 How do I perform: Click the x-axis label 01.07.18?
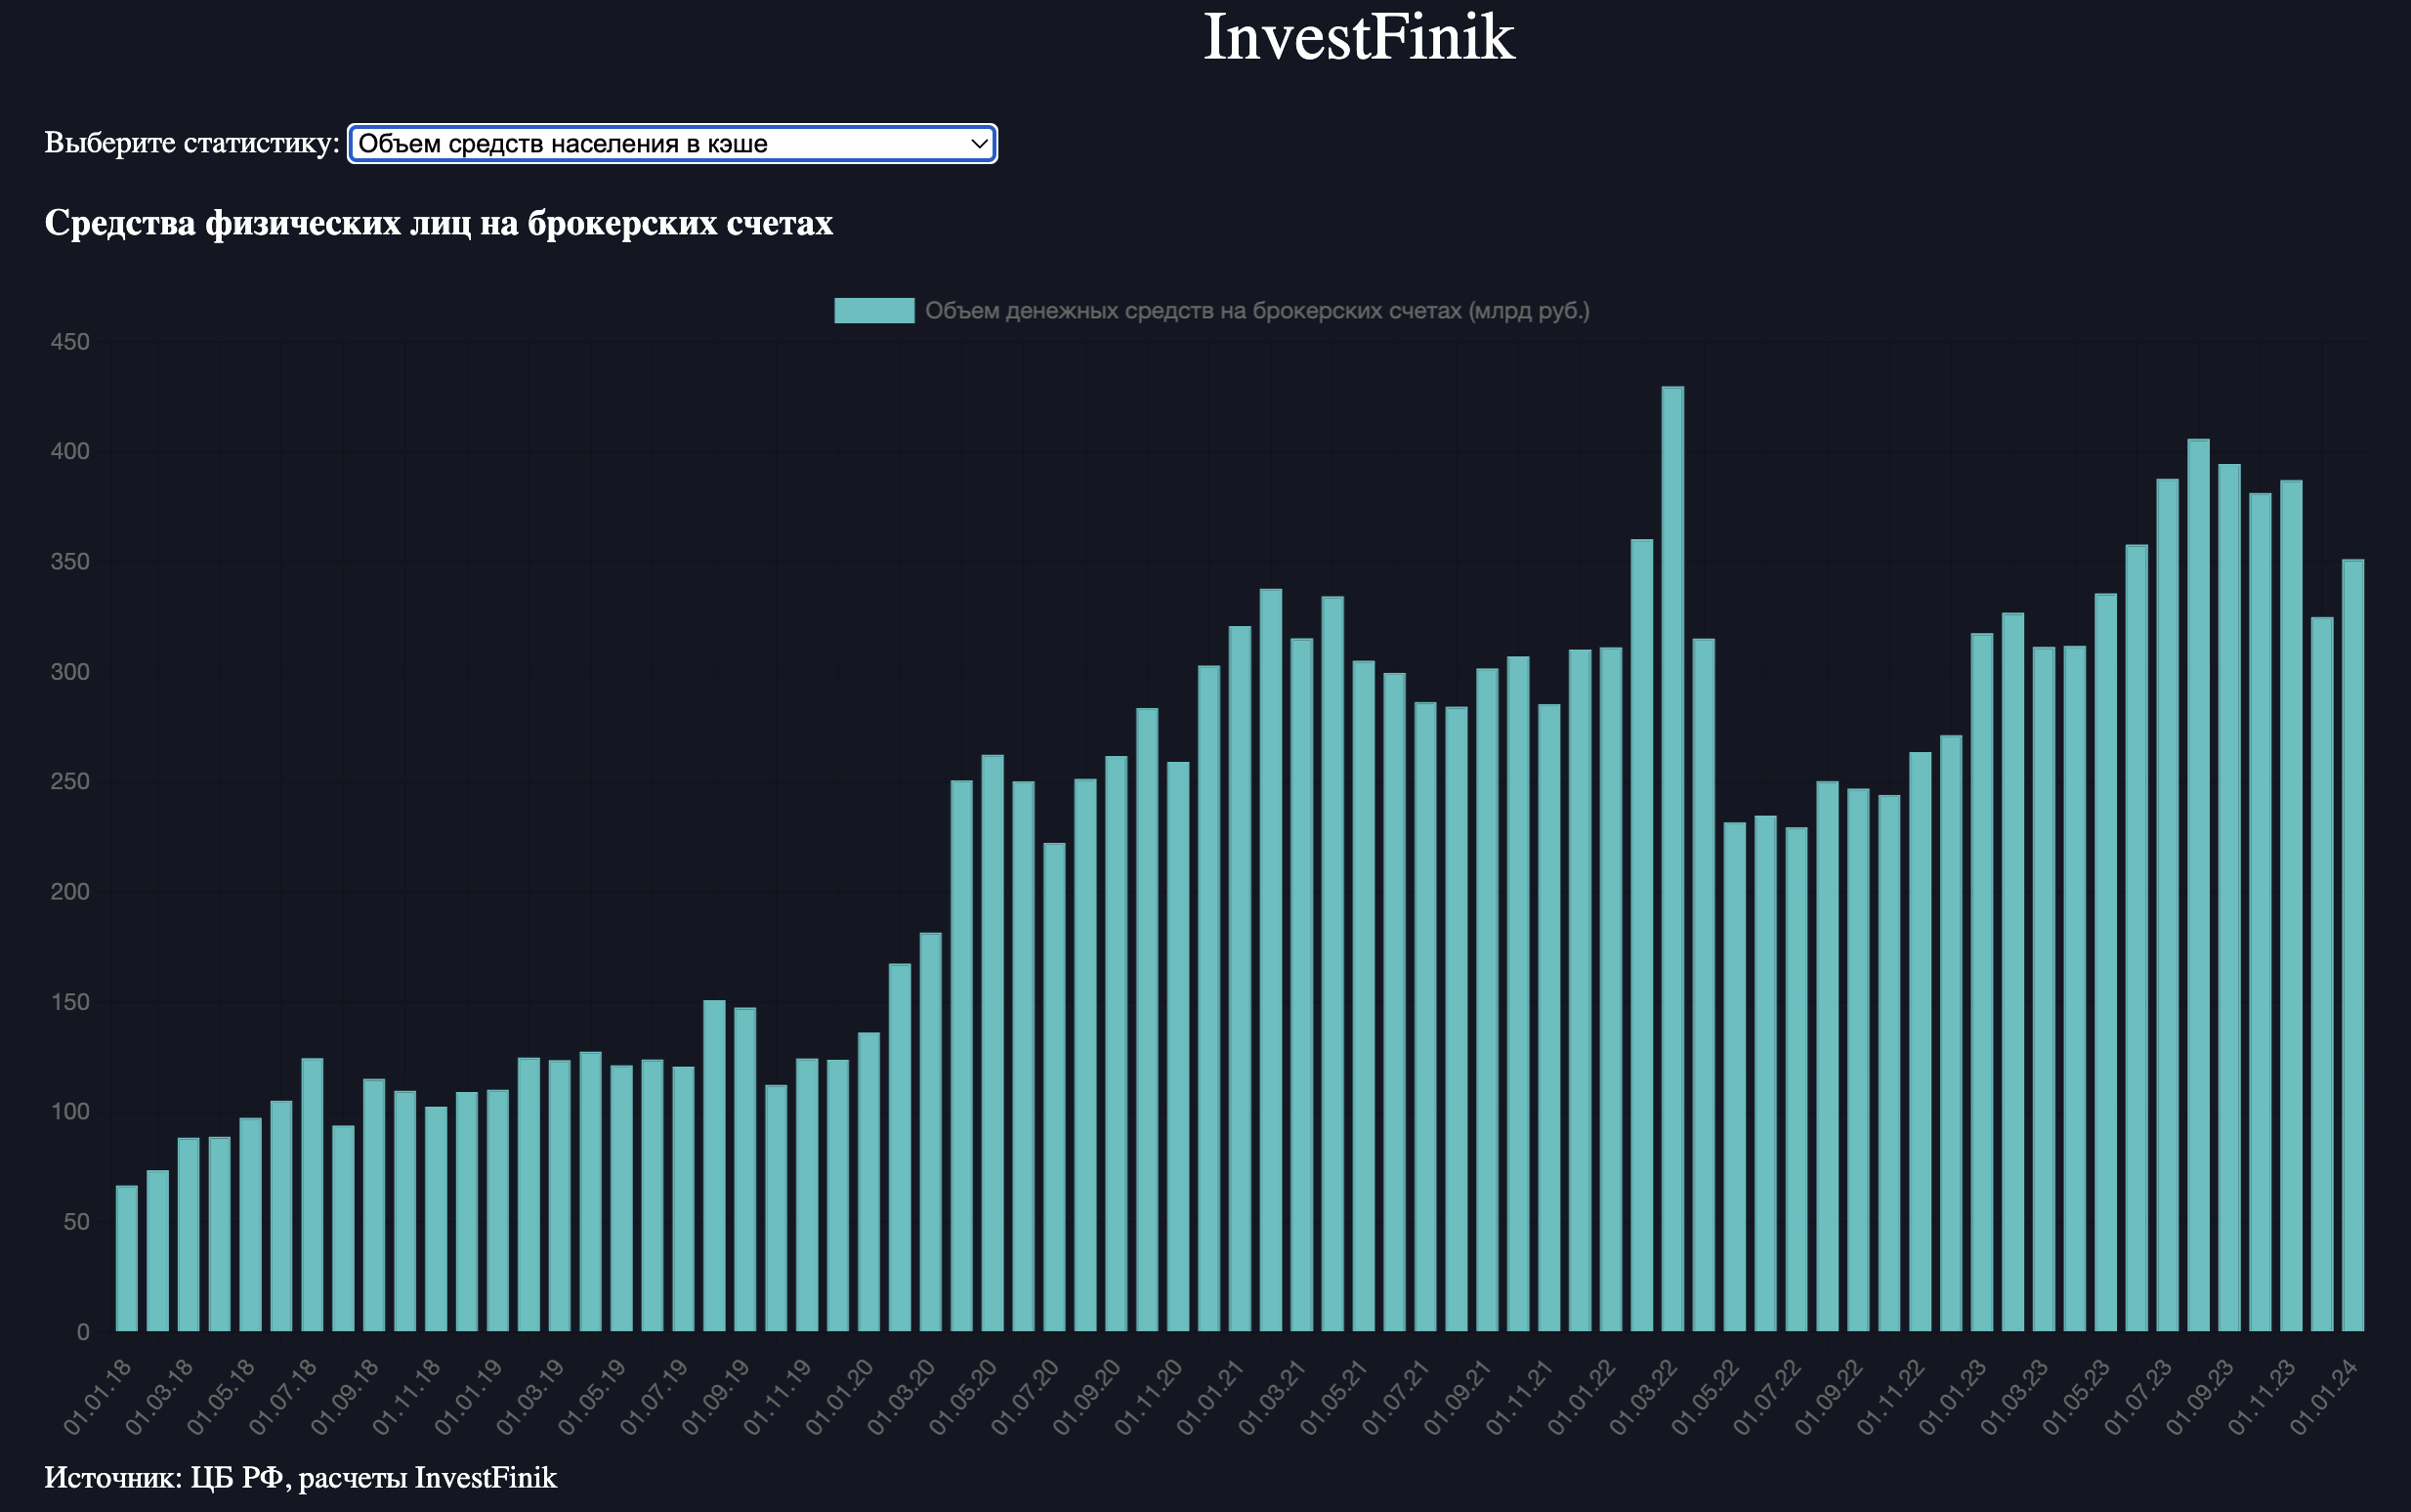coord(285,1398)
